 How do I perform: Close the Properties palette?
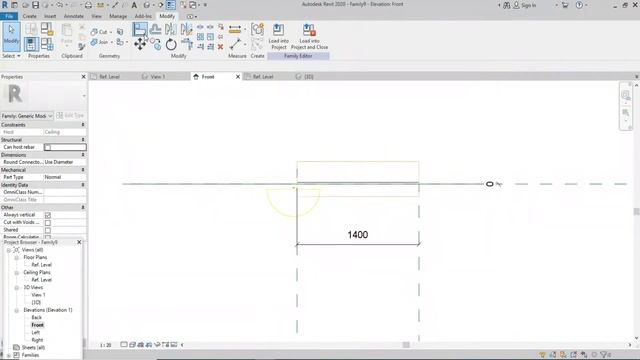(x=83, y=77)
